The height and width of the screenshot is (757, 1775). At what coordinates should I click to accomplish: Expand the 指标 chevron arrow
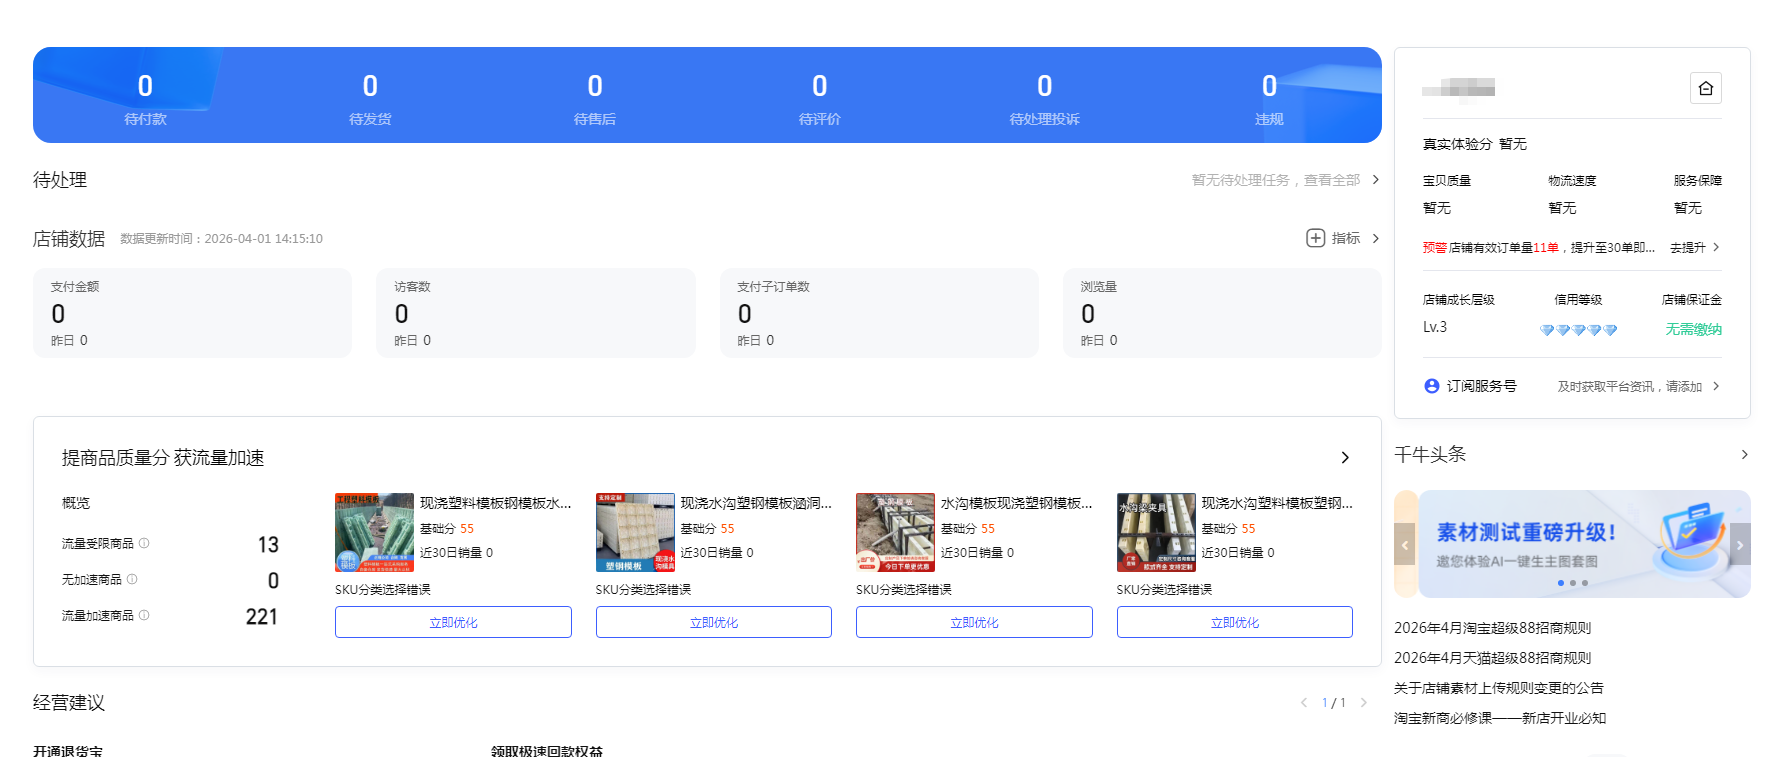1376,238
